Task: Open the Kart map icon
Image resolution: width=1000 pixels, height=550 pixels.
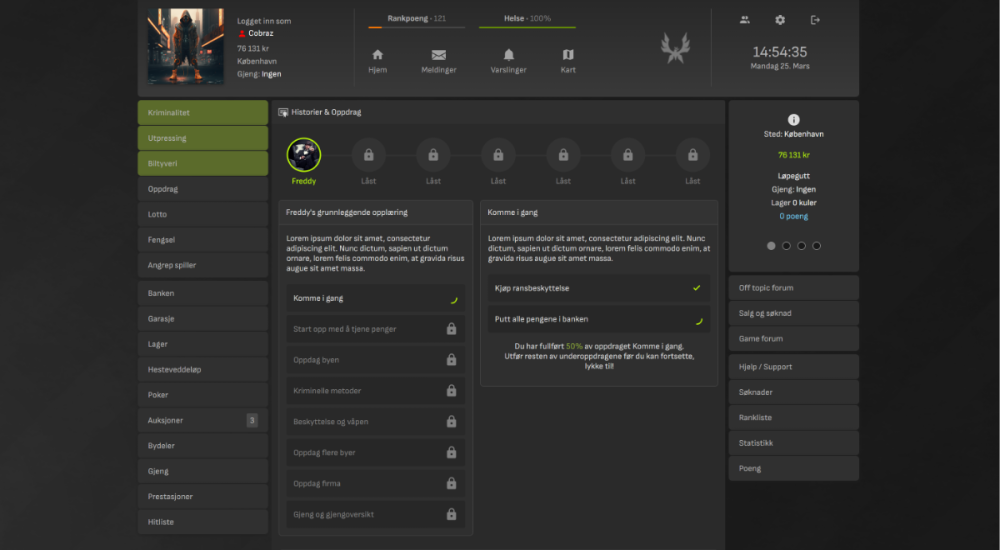Action: tap(568, 55)
